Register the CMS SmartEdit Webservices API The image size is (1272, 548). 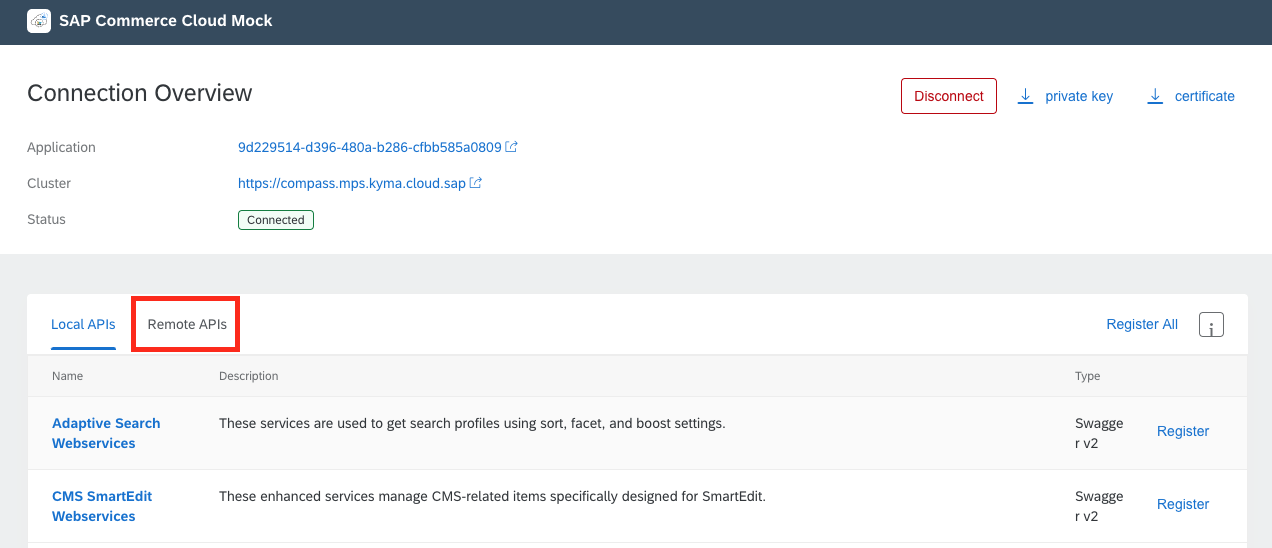(1183, 504)
